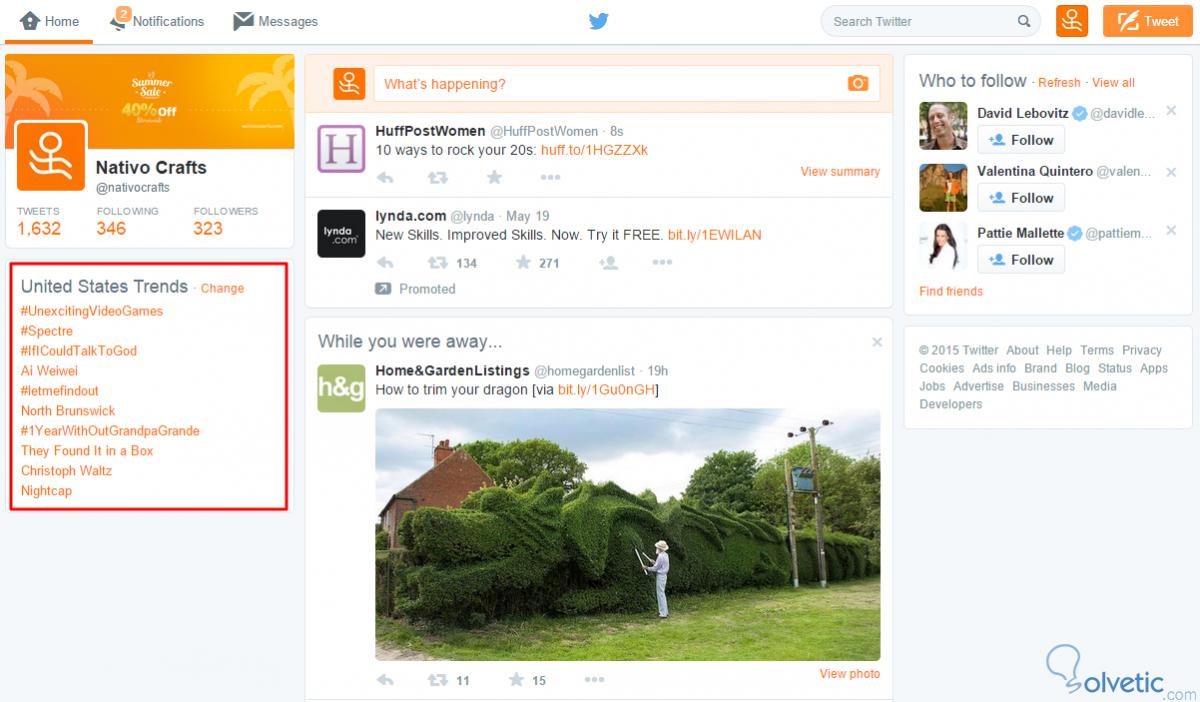Viewport: 1200px width, 702px height.
Task: Open the bit.ly/1EWILAN link
Action: tap(714, 235)
